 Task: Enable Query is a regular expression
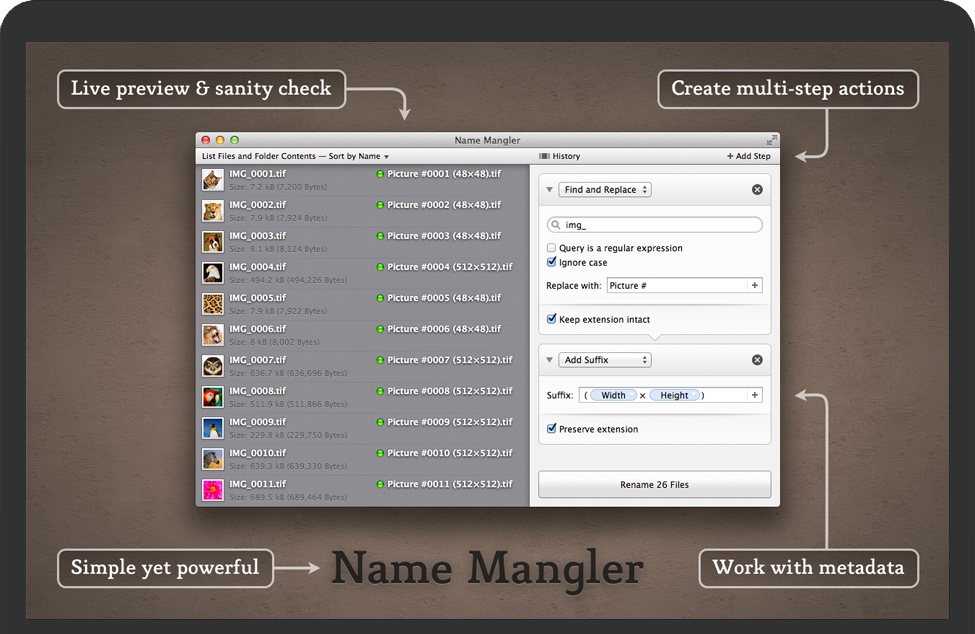[551, 247]
